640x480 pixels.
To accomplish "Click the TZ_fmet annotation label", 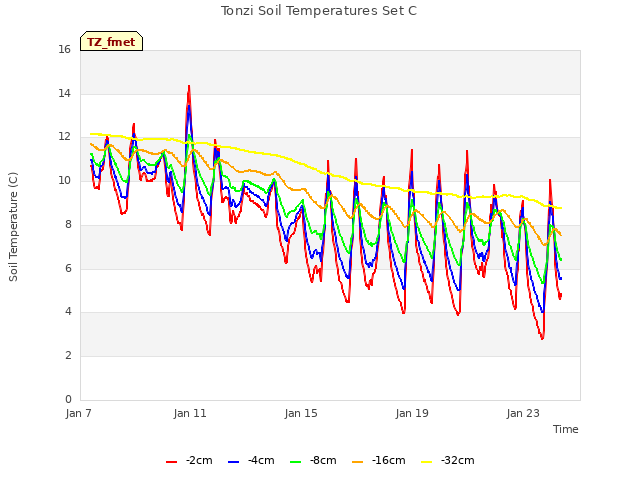I will click(111, 42).
